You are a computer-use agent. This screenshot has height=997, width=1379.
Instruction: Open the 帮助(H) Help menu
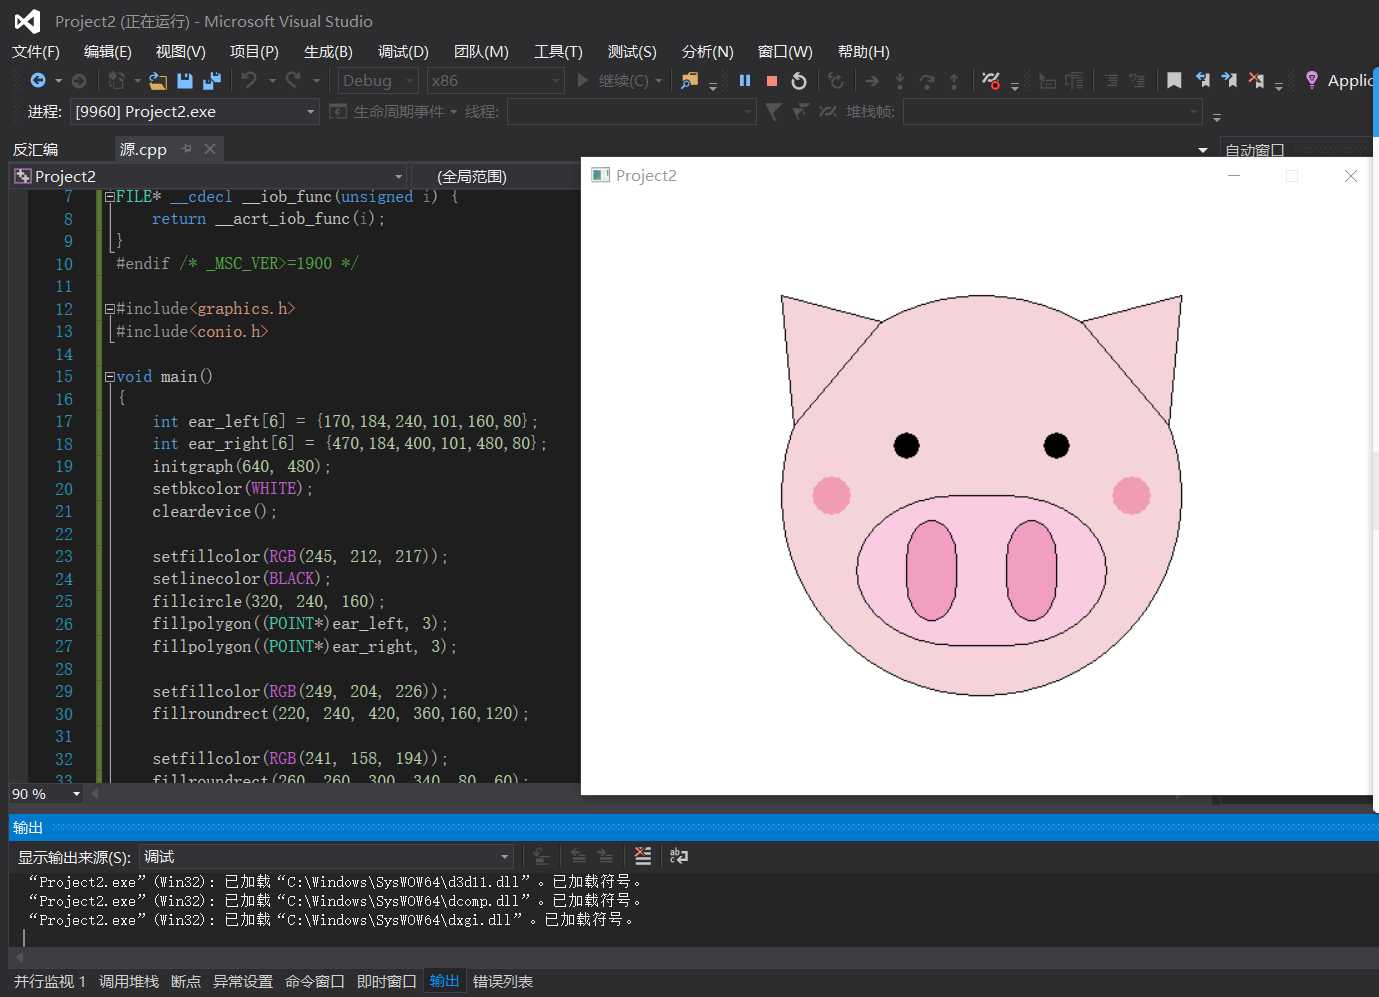click(863, 52)
